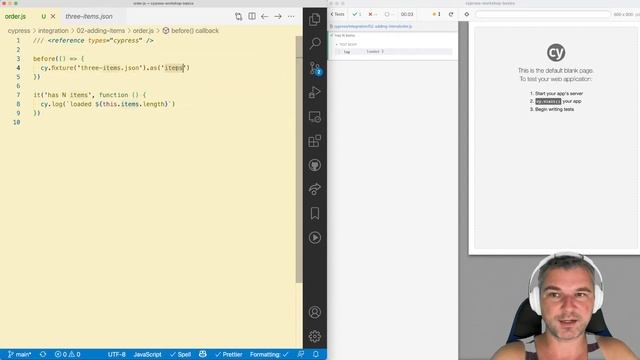Navigate back with the left arrow
The height and width of the screenshot is (360, 640).
(264, 16)
